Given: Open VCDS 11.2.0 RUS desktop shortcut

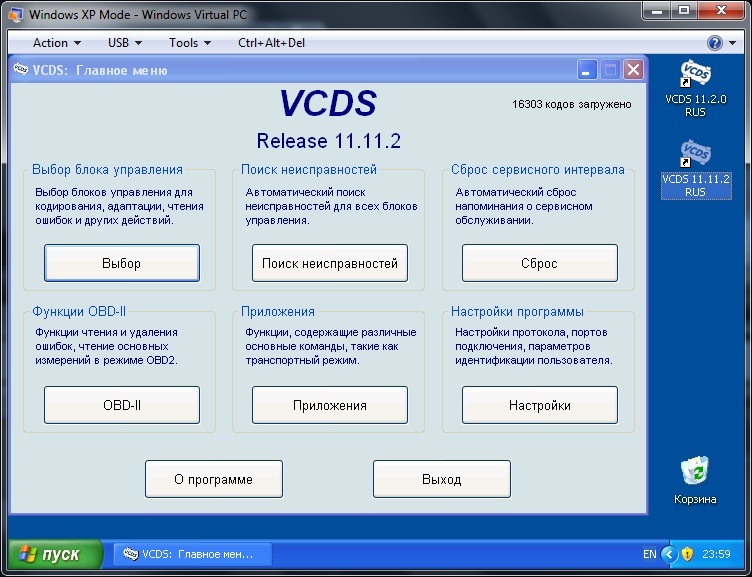Looking at the screenshot, I should pyautogui.click(x=695, y=88).
